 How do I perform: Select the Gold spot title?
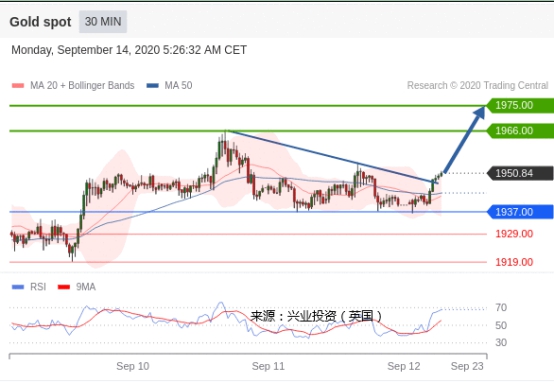40,22
